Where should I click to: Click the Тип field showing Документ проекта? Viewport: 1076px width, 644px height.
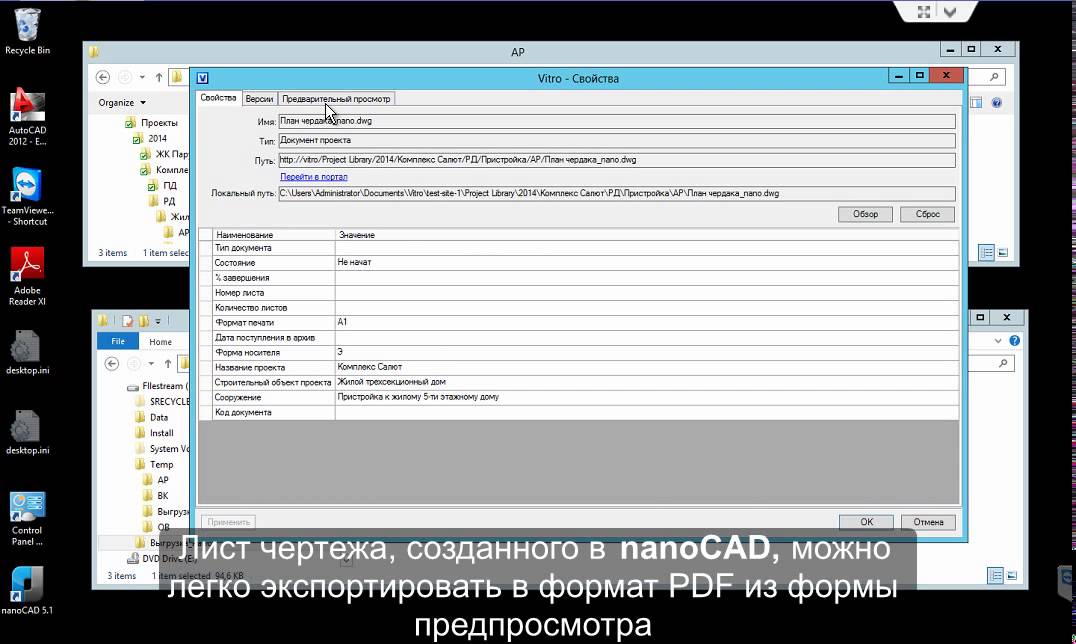click(616, 141)
